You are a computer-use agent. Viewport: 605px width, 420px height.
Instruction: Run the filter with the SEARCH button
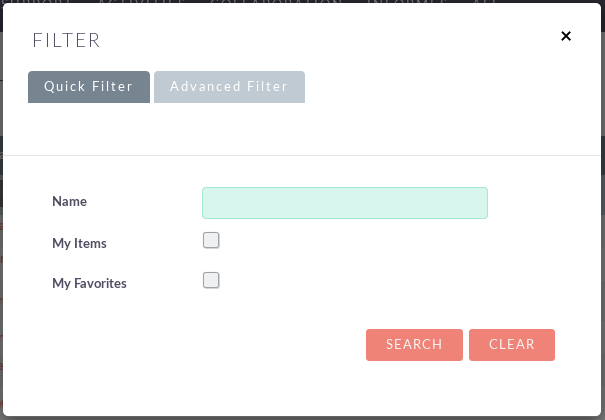pyautogui.click(x=414, y=345)
